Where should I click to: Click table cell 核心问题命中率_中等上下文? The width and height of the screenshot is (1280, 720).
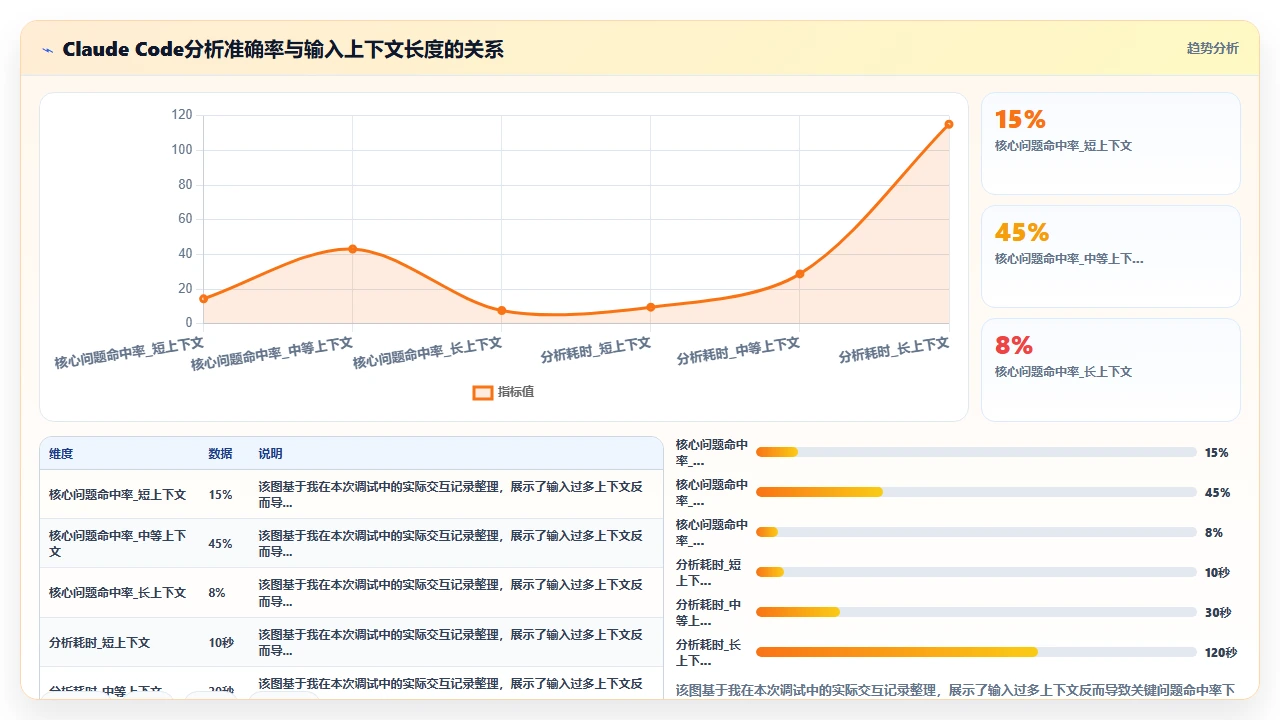(x=118, y=544)
